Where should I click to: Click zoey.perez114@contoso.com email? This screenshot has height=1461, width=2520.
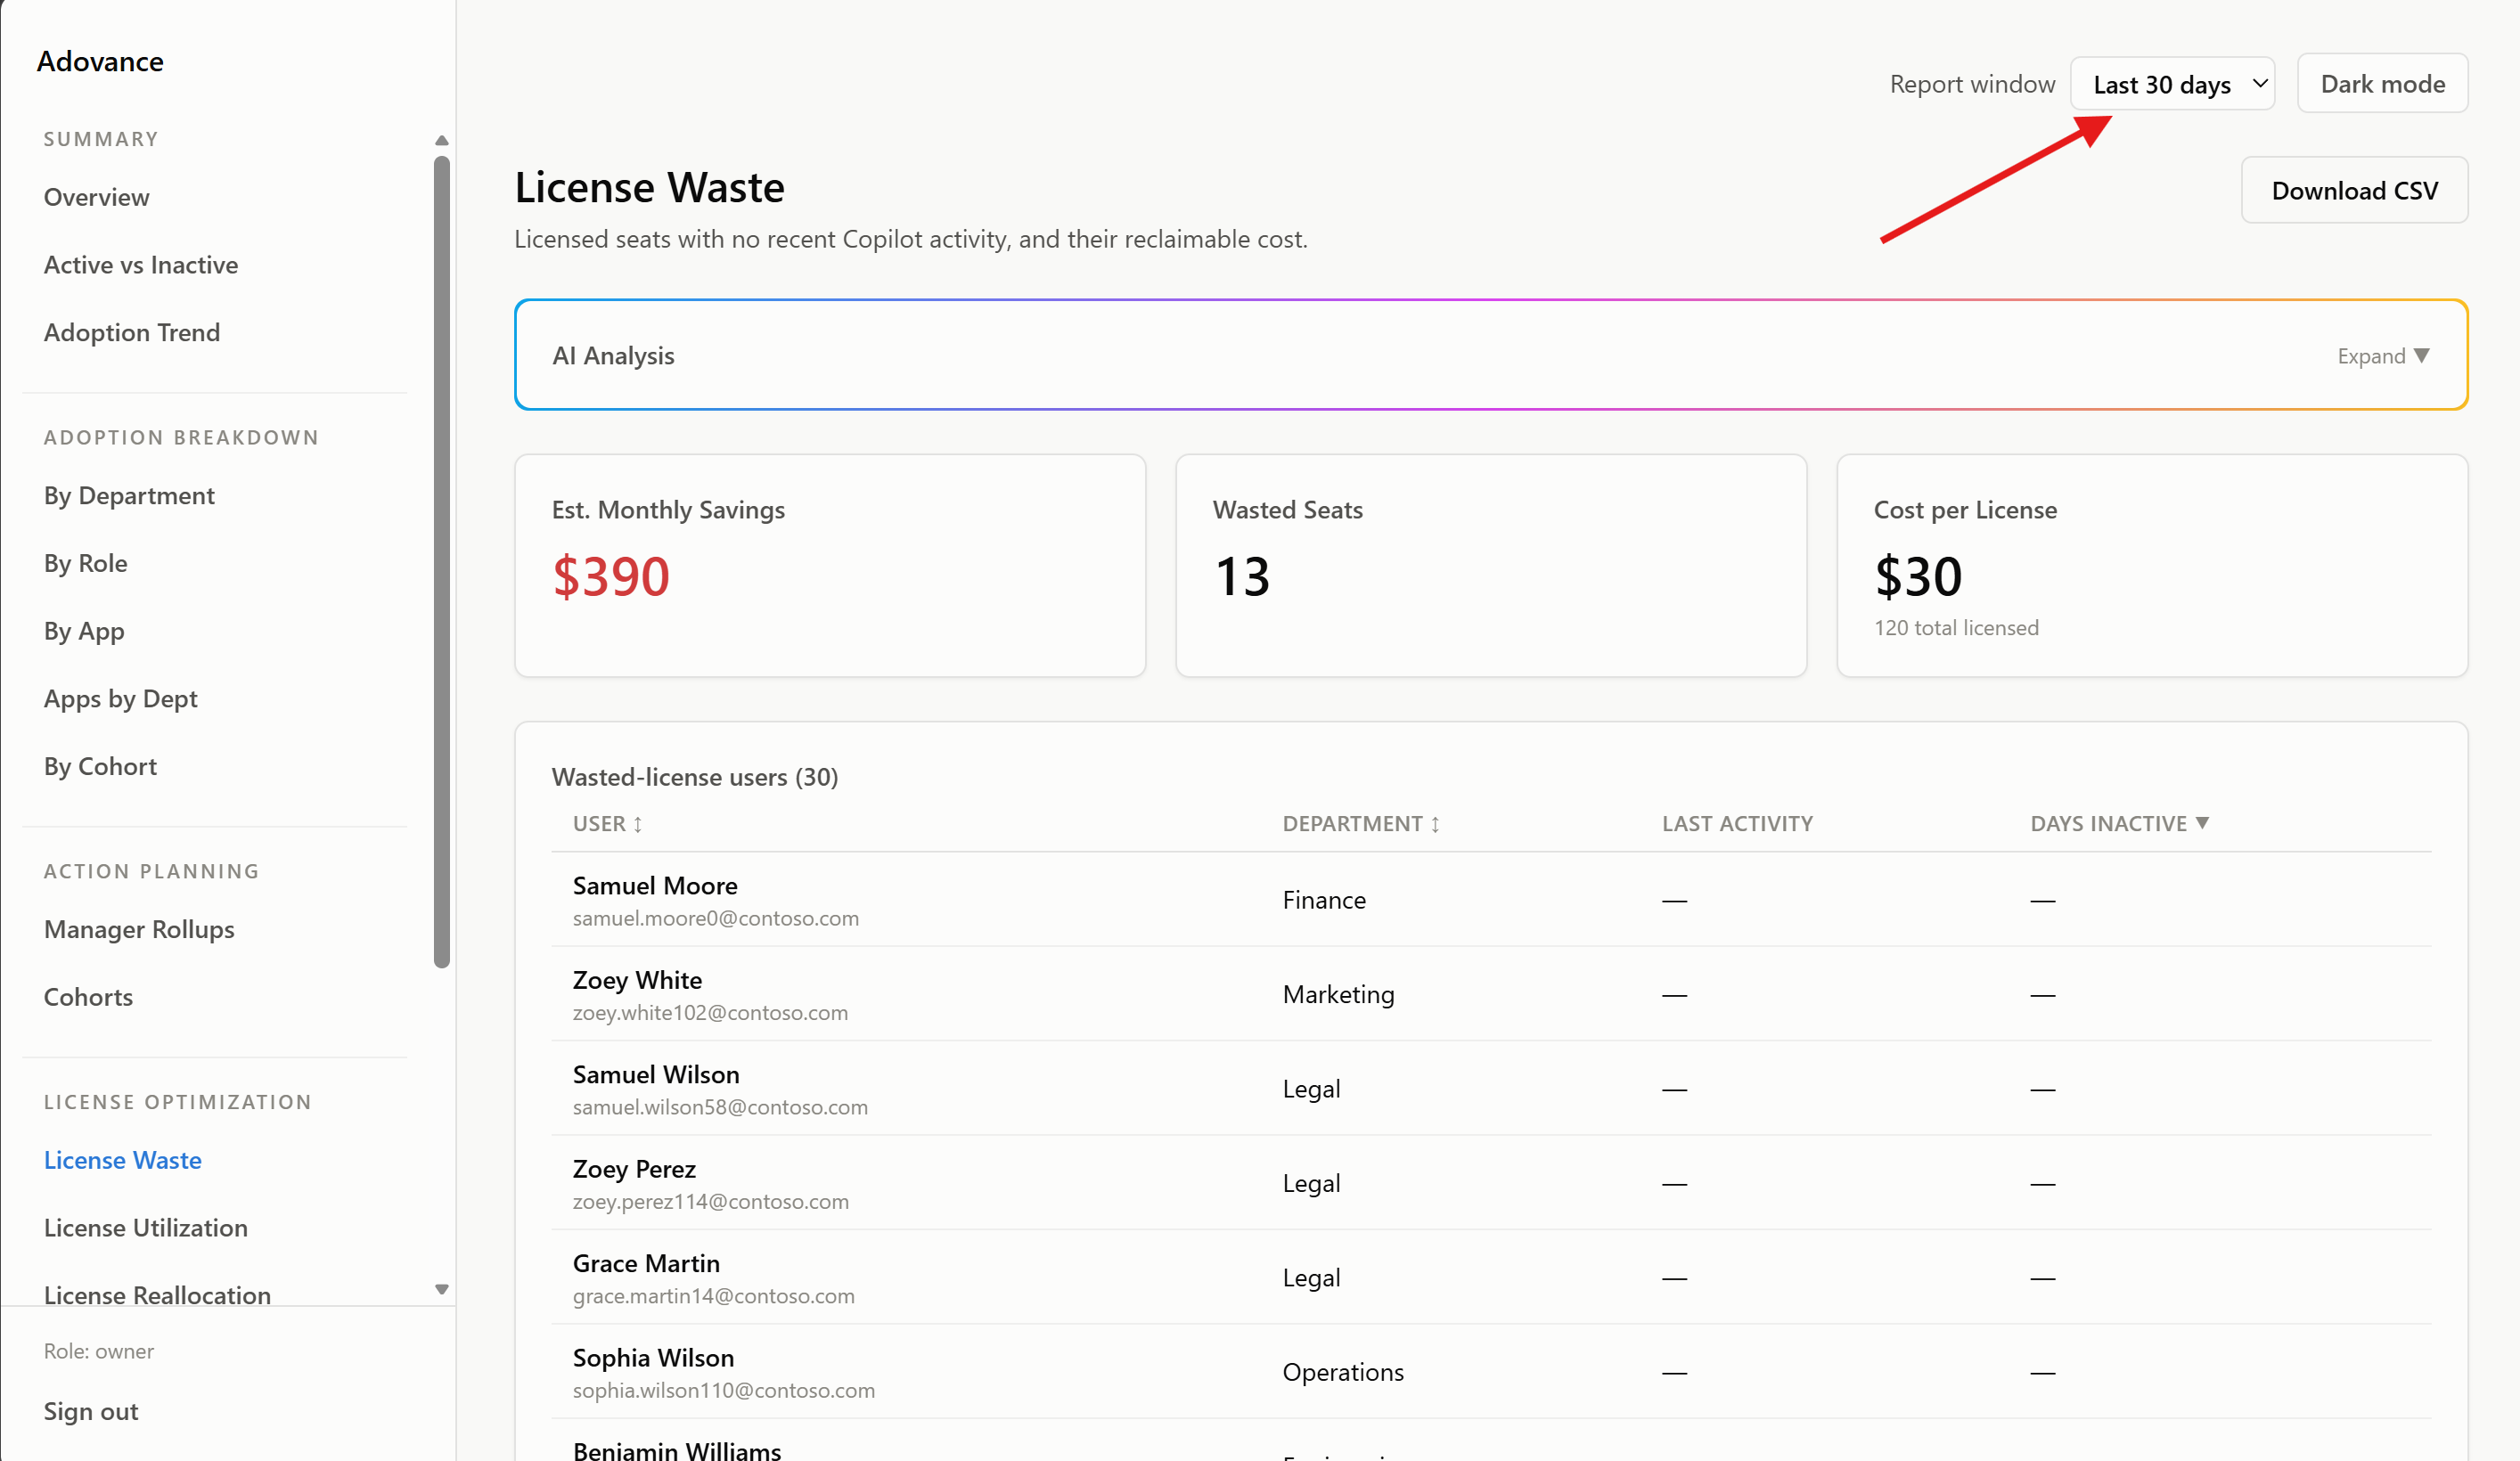tap(711, 1201)
